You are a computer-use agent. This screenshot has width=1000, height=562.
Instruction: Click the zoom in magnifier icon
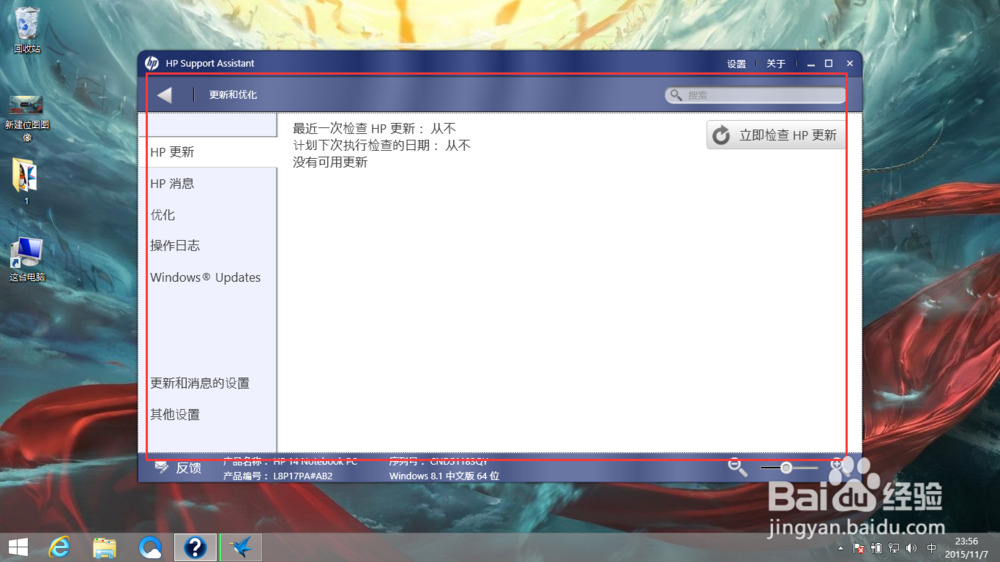tap(837, 466)
